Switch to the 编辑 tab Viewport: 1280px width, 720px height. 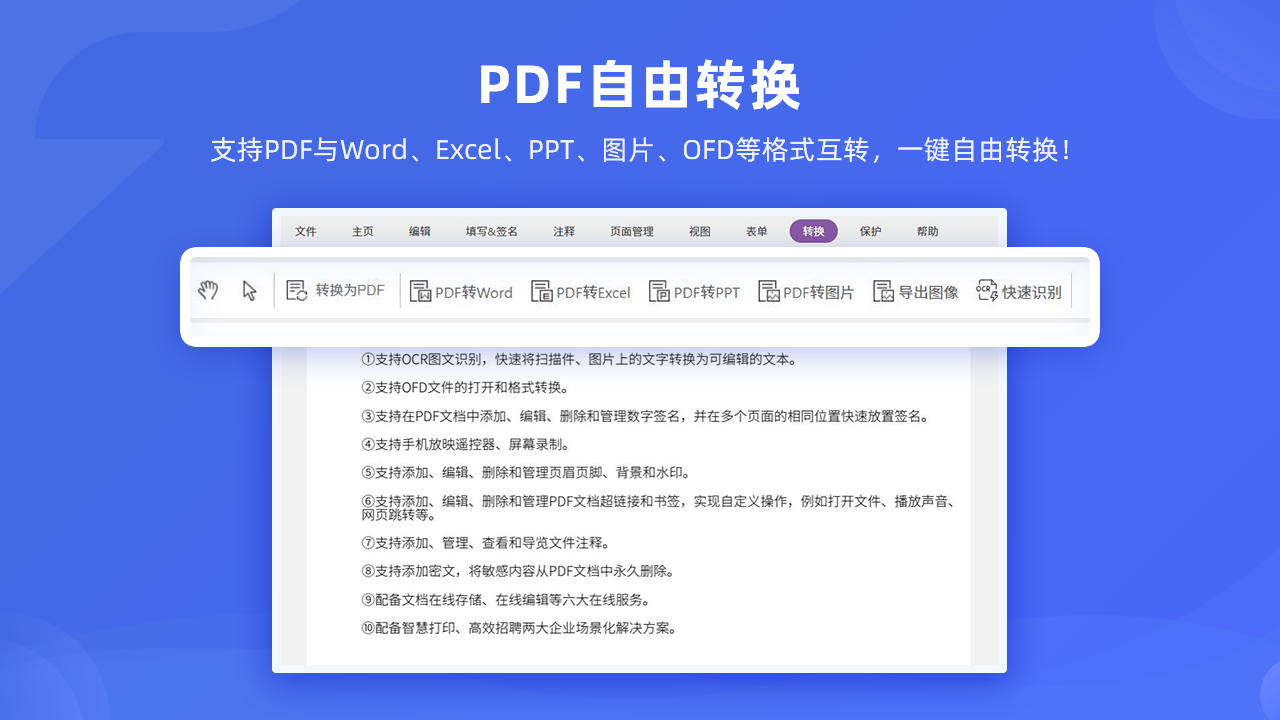pos(419,231)
